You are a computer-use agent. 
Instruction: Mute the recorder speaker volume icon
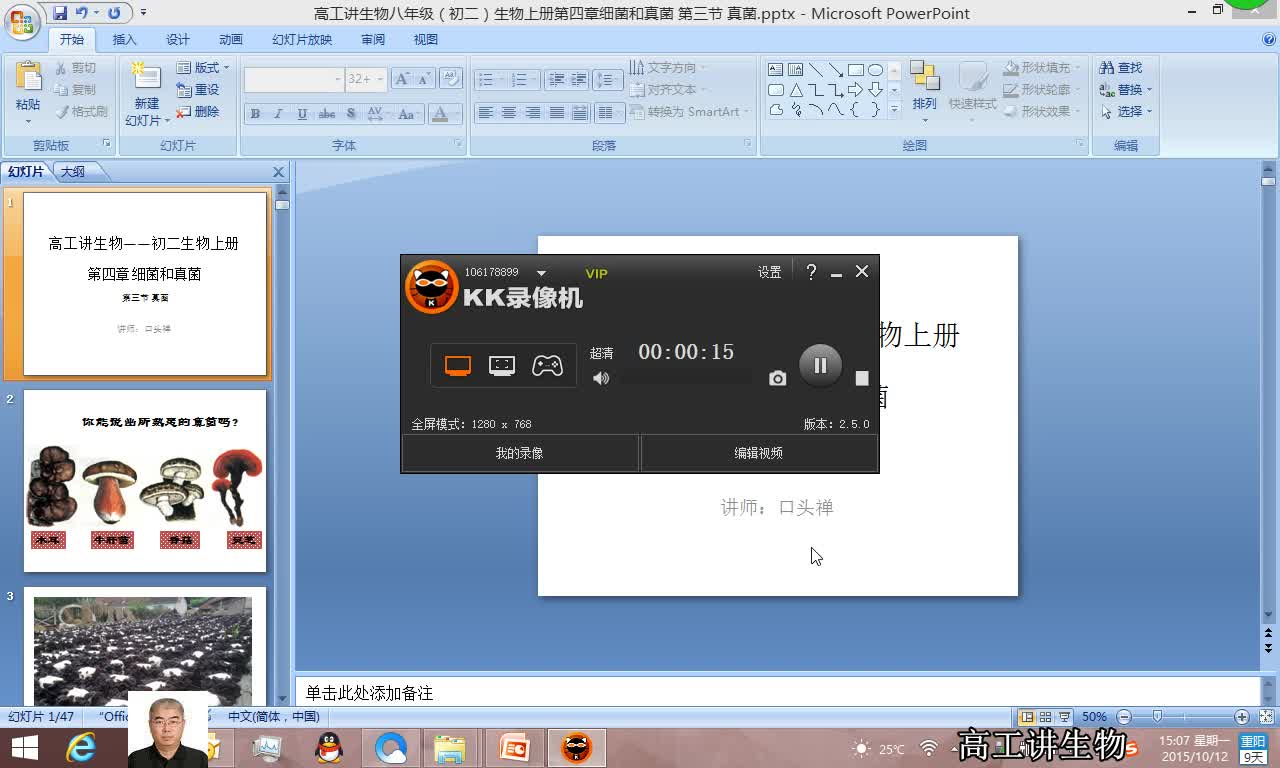coord(601,378)
